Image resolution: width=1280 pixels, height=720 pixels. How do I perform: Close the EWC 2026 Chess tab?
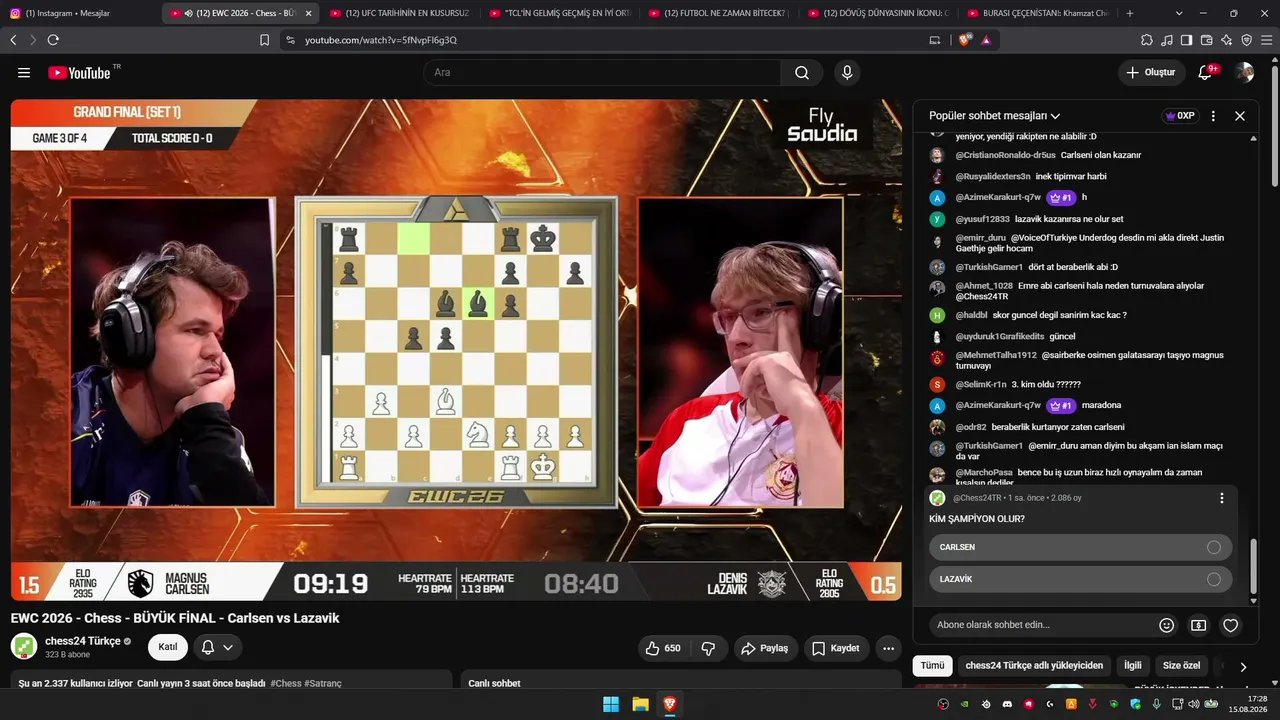[308, 13]
